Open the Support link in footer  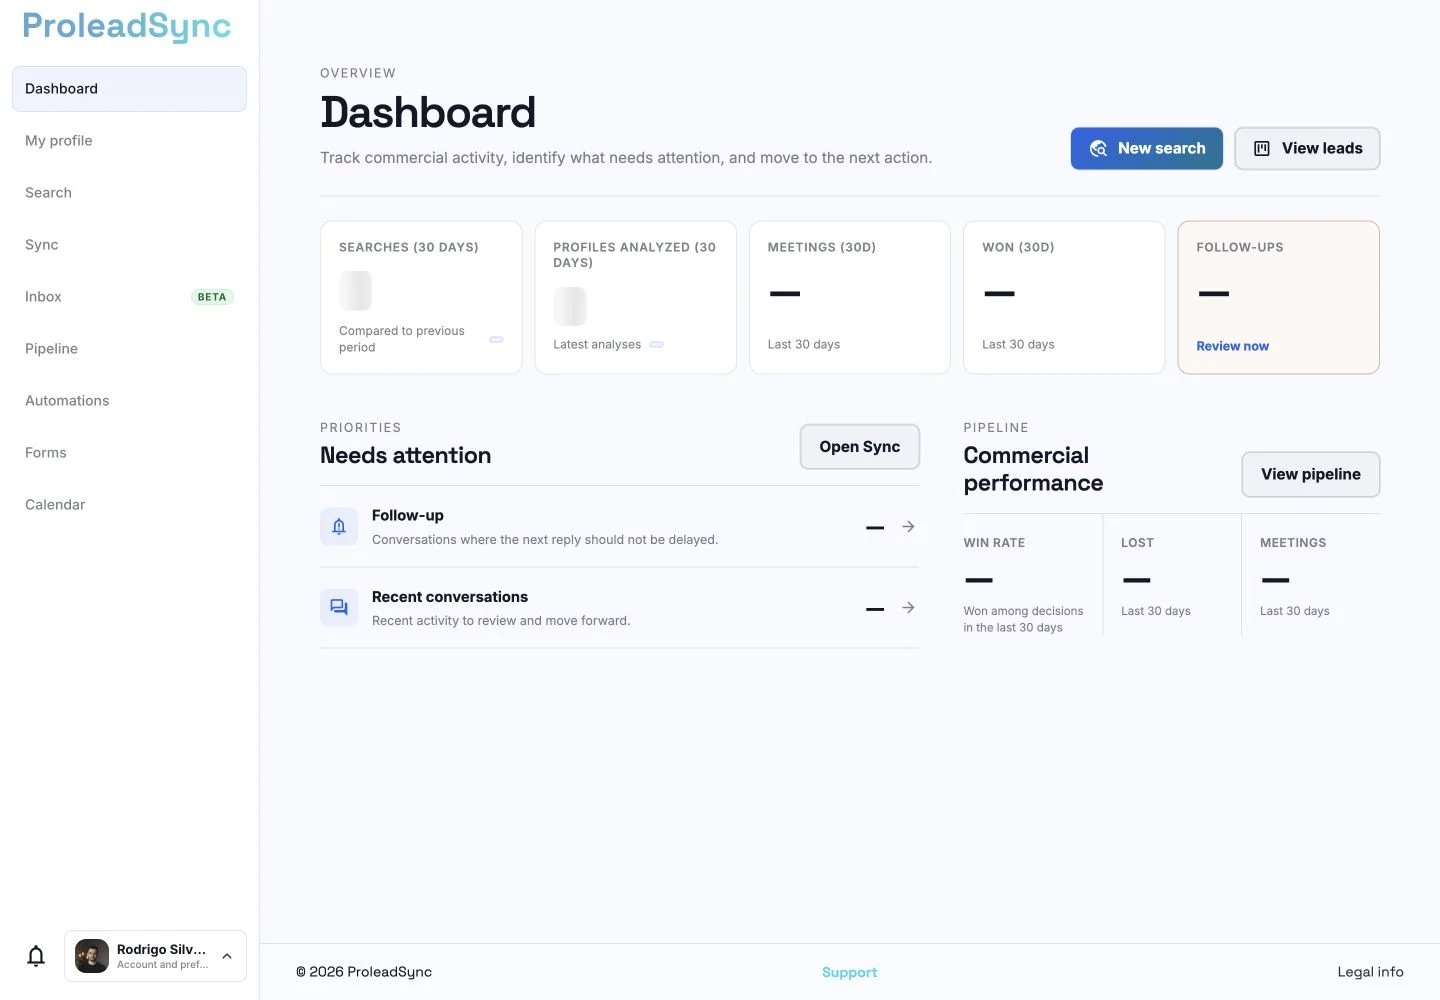click(x=849, y=972)
